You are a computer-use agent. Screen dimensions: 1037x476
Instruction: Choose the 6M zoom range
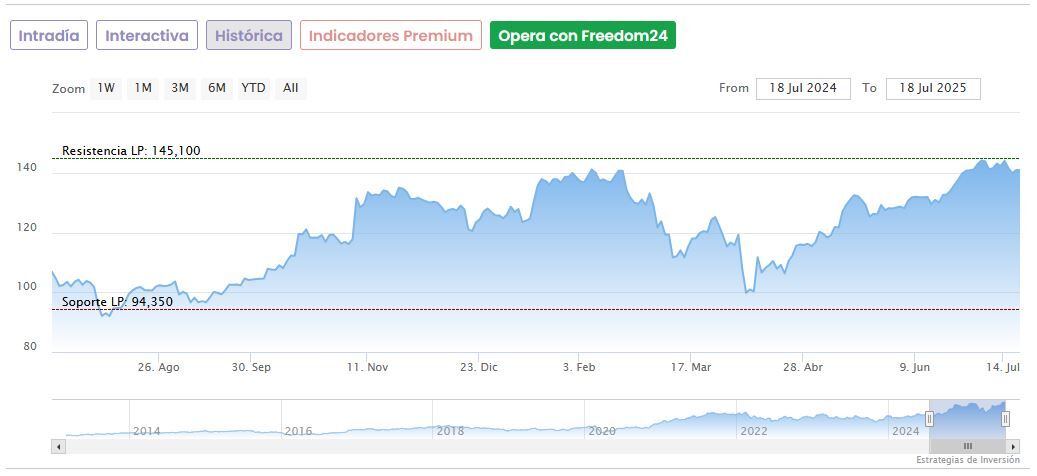[x=216, y=88]
